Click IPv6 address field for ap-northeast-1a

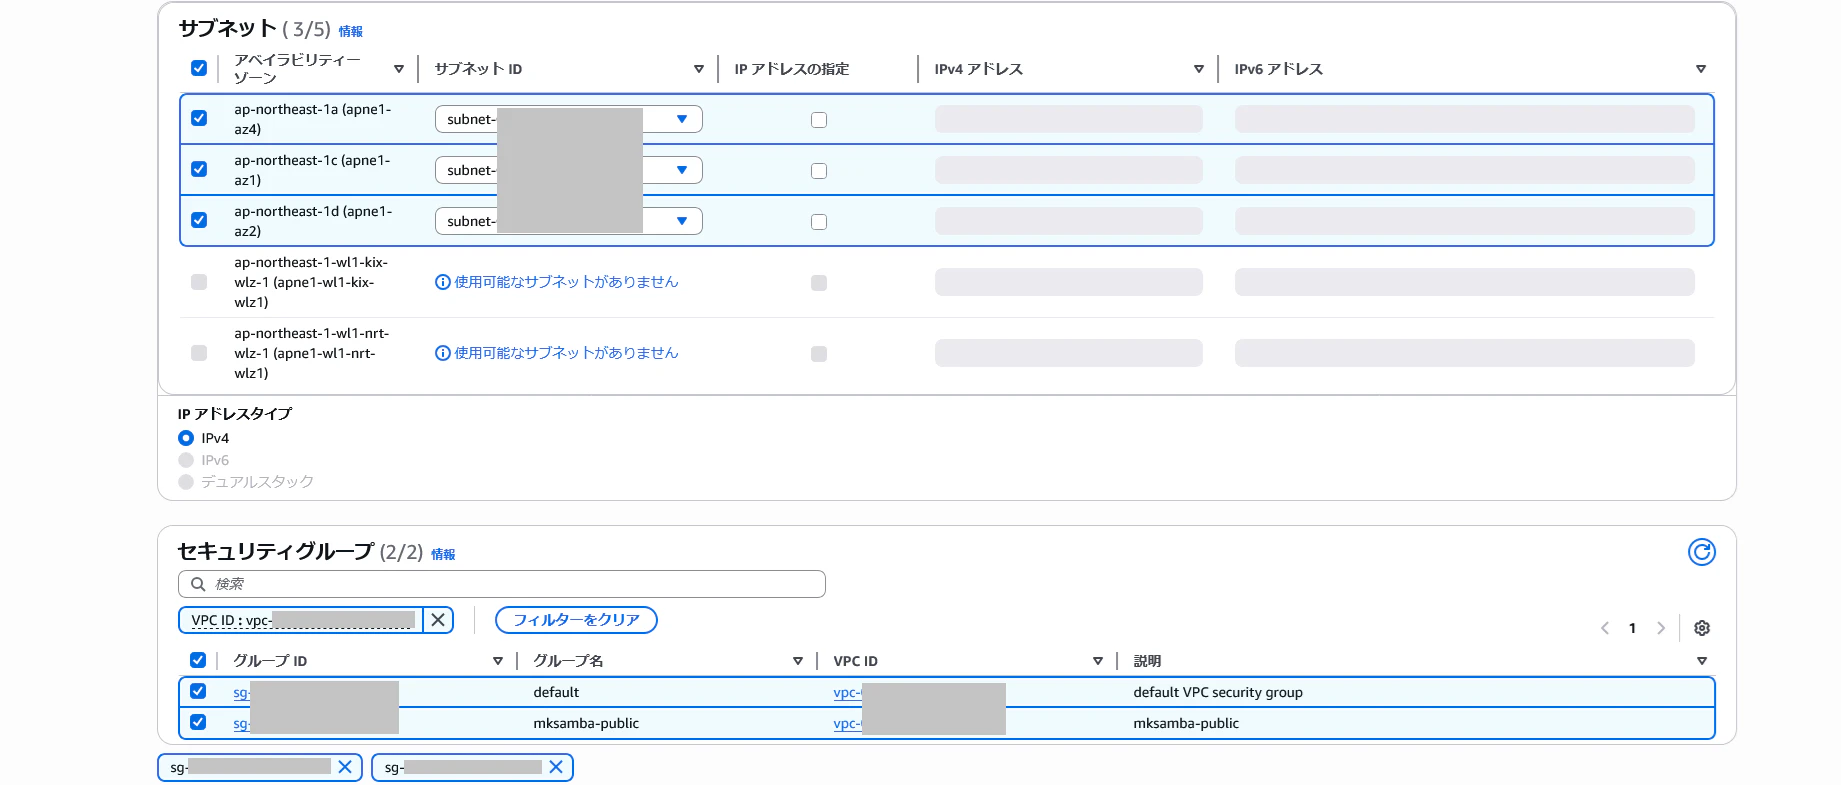pyautogui.click(x=1464, y=119)
